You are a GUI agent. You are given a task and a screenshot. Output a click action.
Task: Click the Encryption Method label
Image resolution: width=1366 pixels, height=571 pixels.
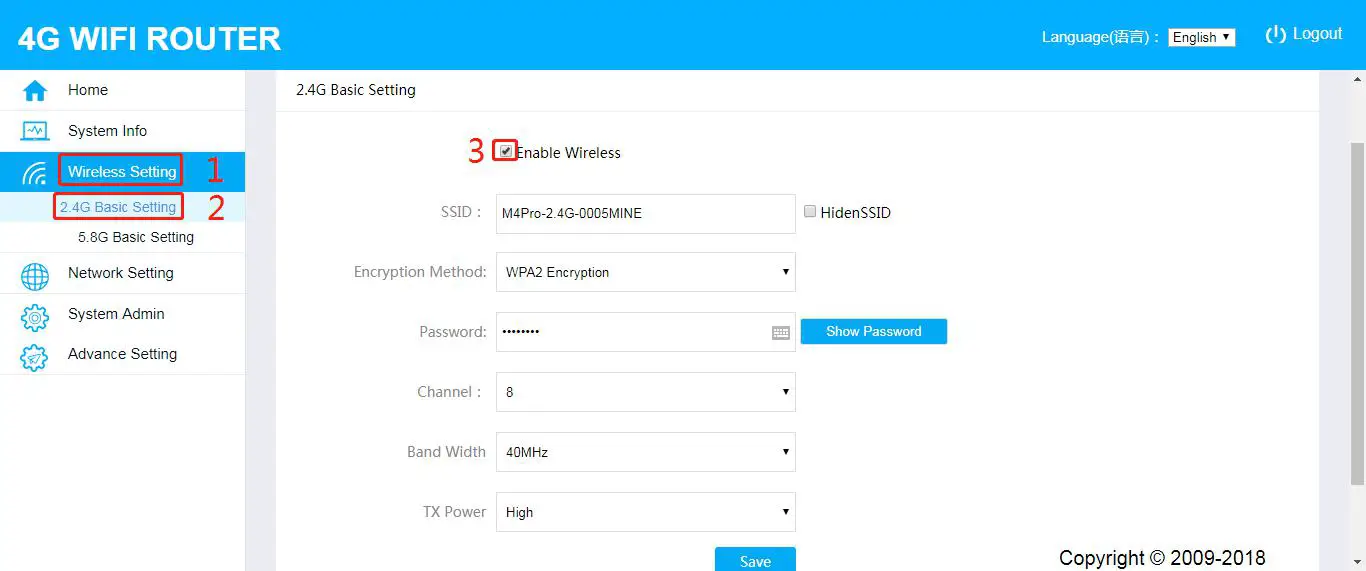pyautogui.click(x=420, y=272)
